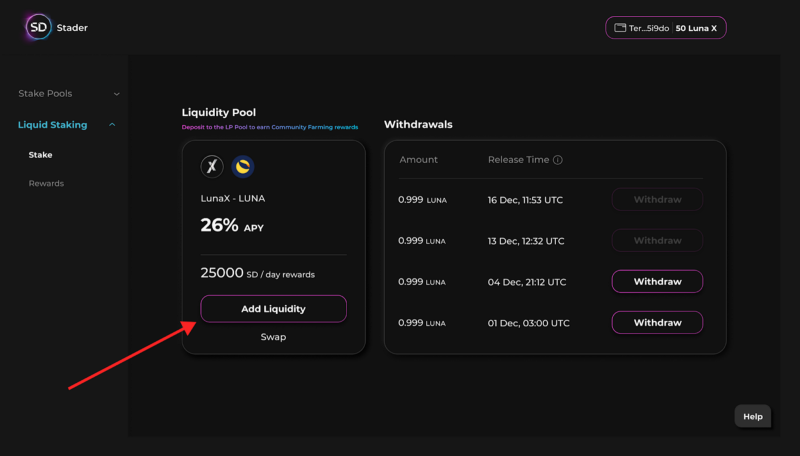Click the Swap link

pyautogui.click(x=273, y=337)
